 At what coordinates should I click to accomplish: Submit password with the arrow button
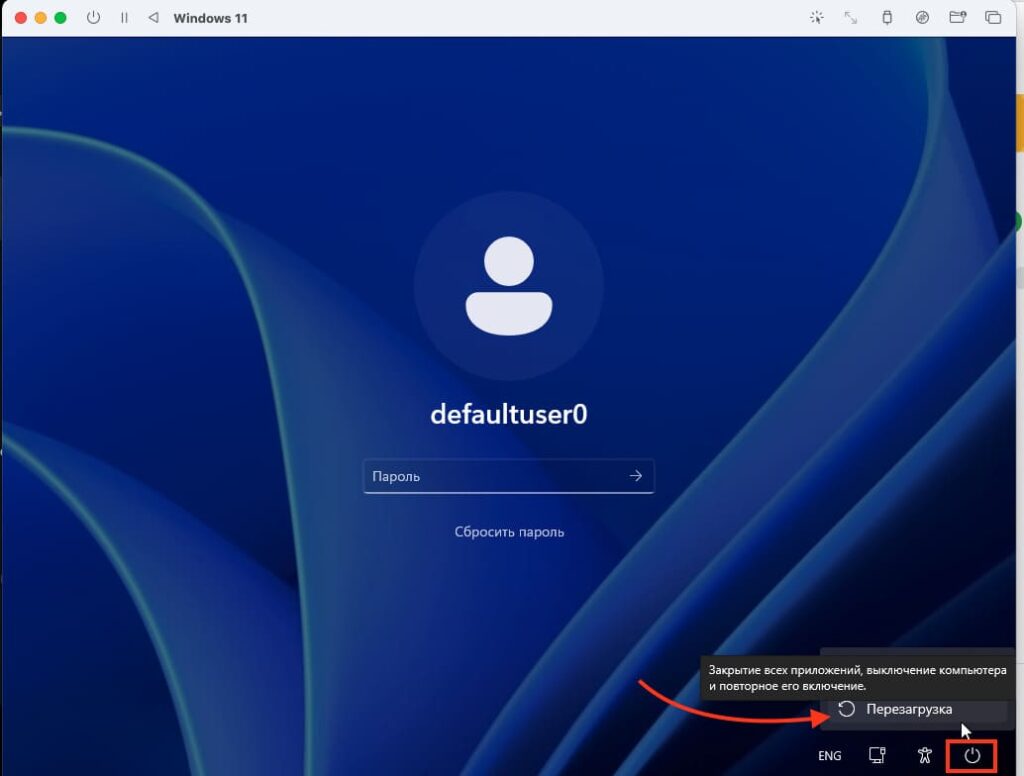coord(636,477)
